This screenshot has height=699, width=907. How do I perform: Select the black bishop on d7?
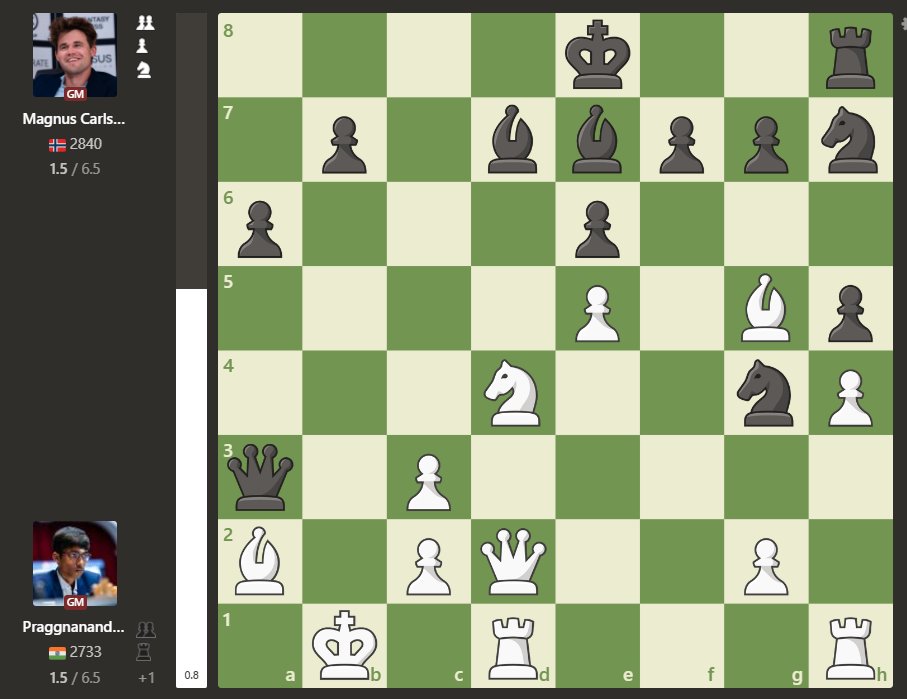[513, 139]
